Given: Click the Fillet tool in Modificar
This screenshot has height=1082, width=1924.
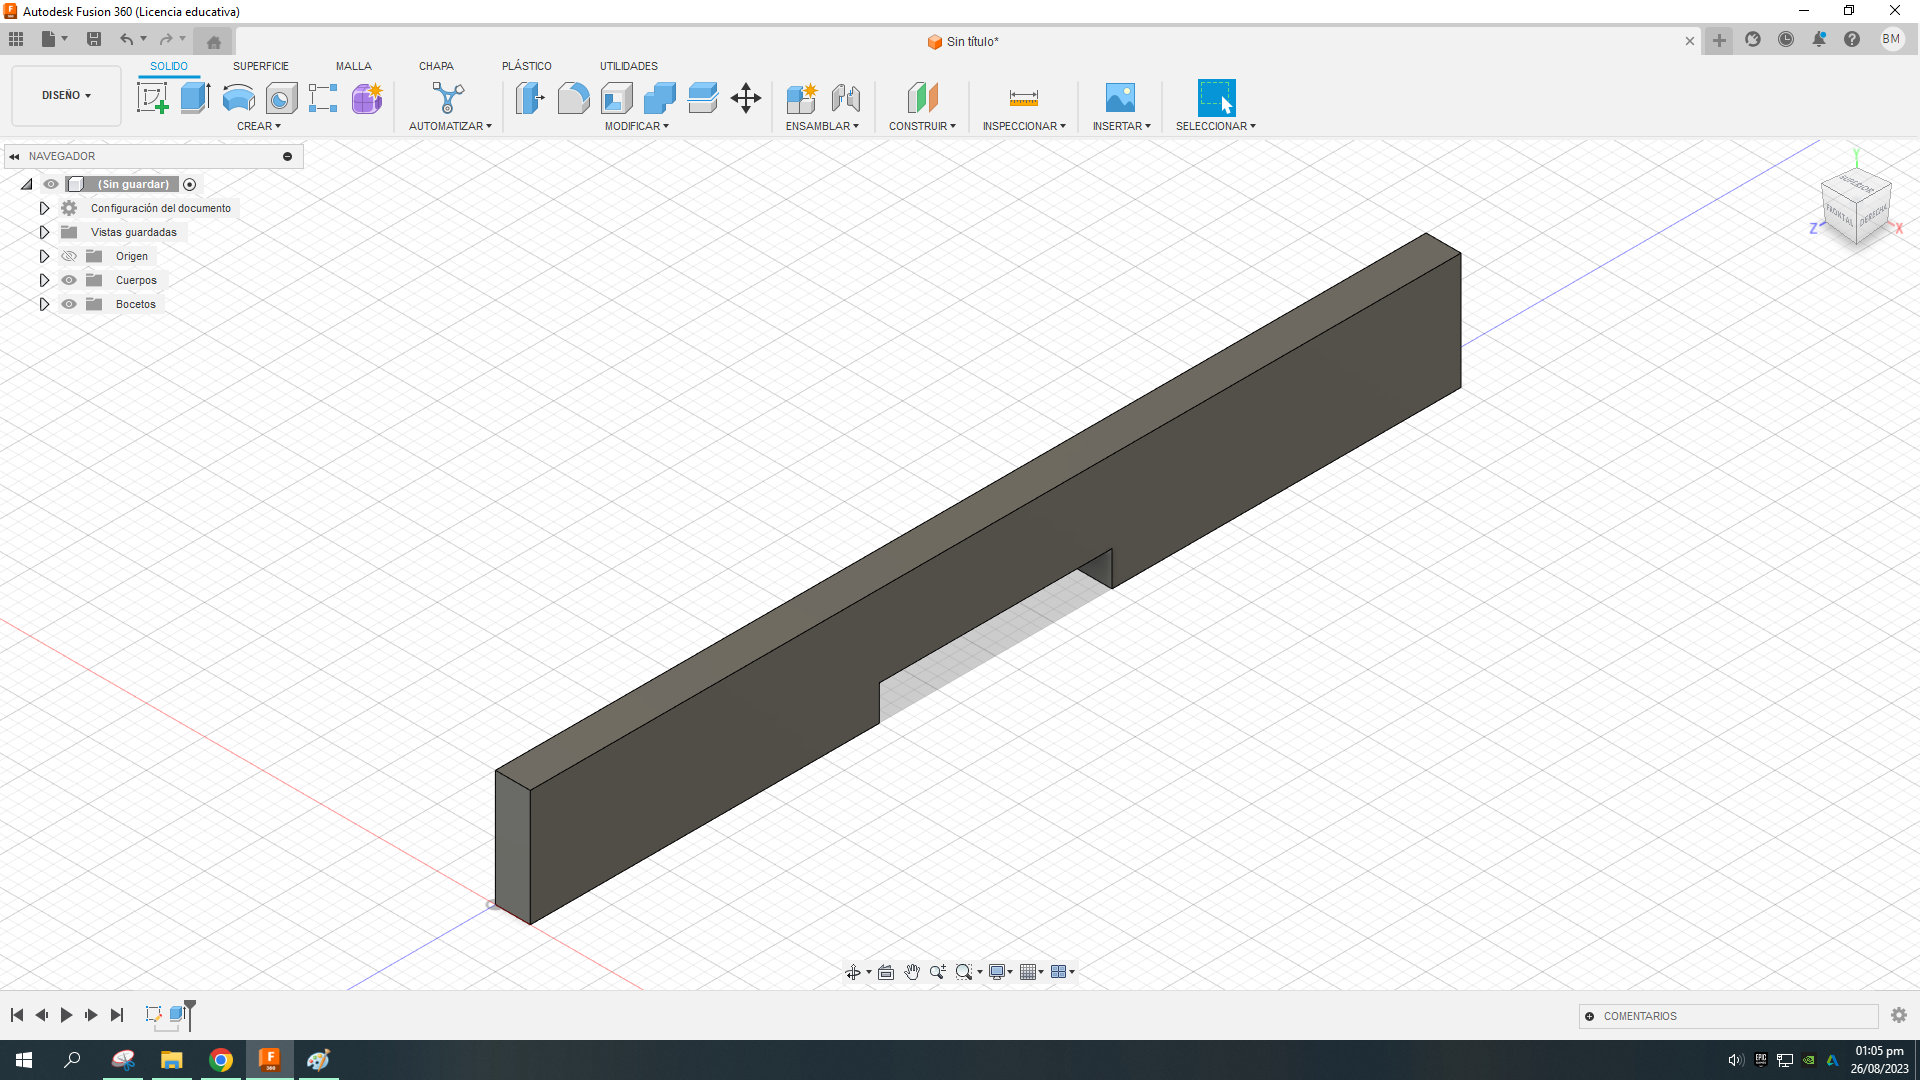Looking at the screenshot, I should (x=573, y=98).
